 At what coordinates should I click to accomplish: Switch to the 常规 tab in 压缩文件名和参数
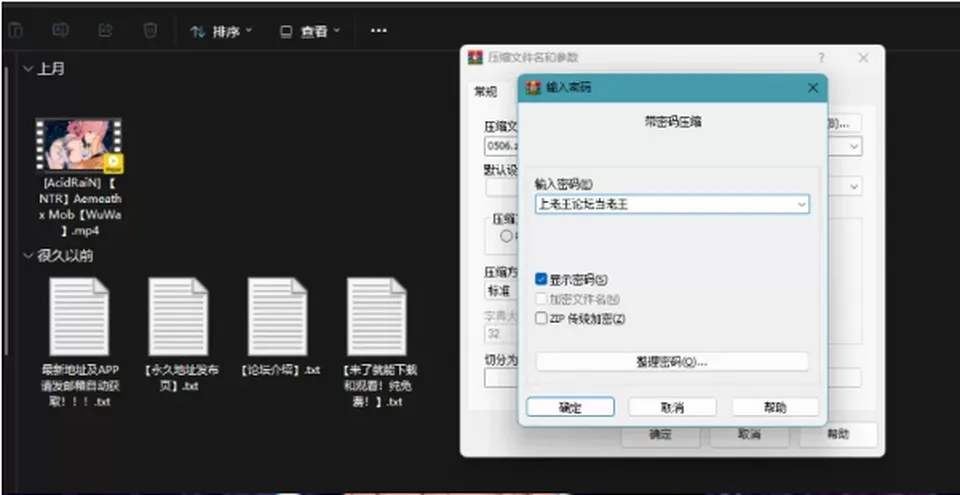tap(486, 92)
